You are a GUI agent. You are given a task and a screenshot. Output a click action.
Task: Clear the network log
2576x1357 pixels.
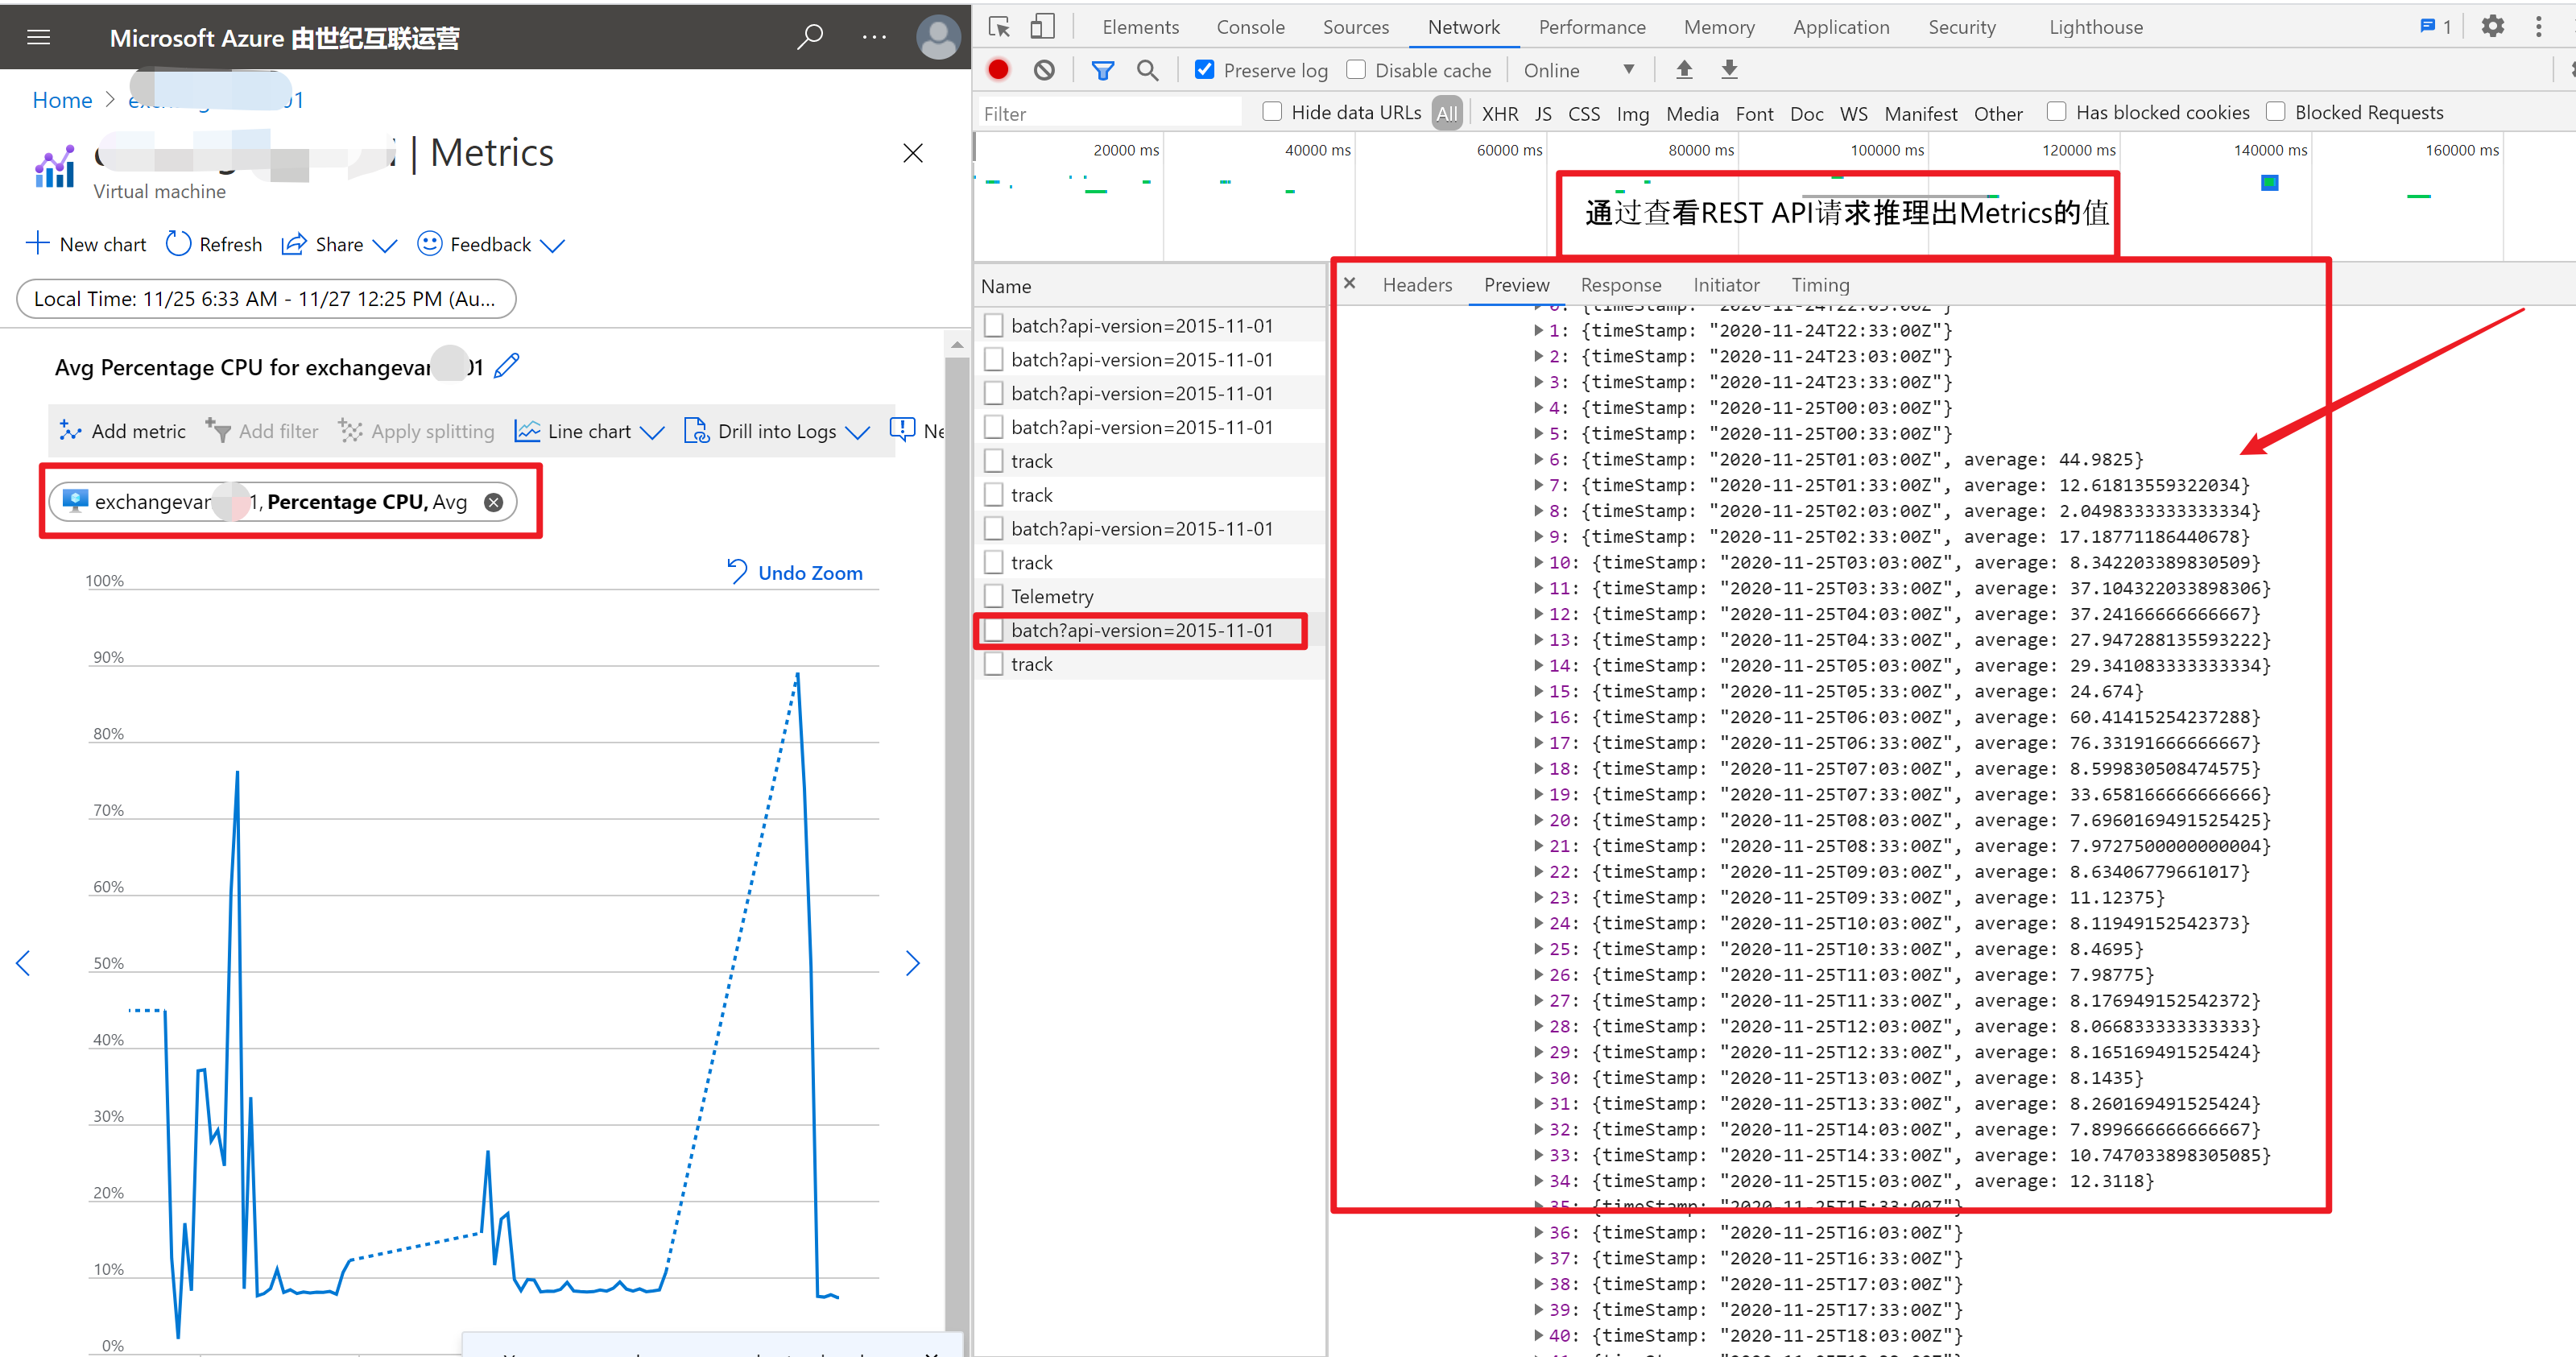click(1044, 70)
